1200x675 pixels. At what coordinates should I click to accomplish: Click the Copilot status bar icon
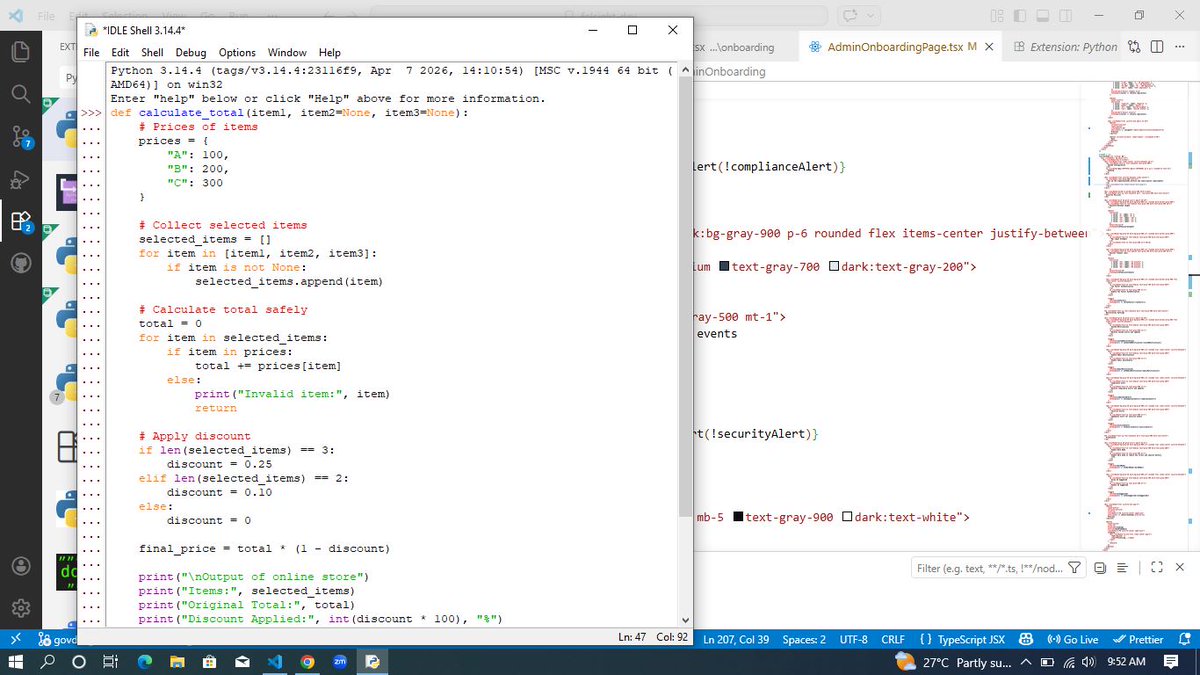pos(1026,639)
